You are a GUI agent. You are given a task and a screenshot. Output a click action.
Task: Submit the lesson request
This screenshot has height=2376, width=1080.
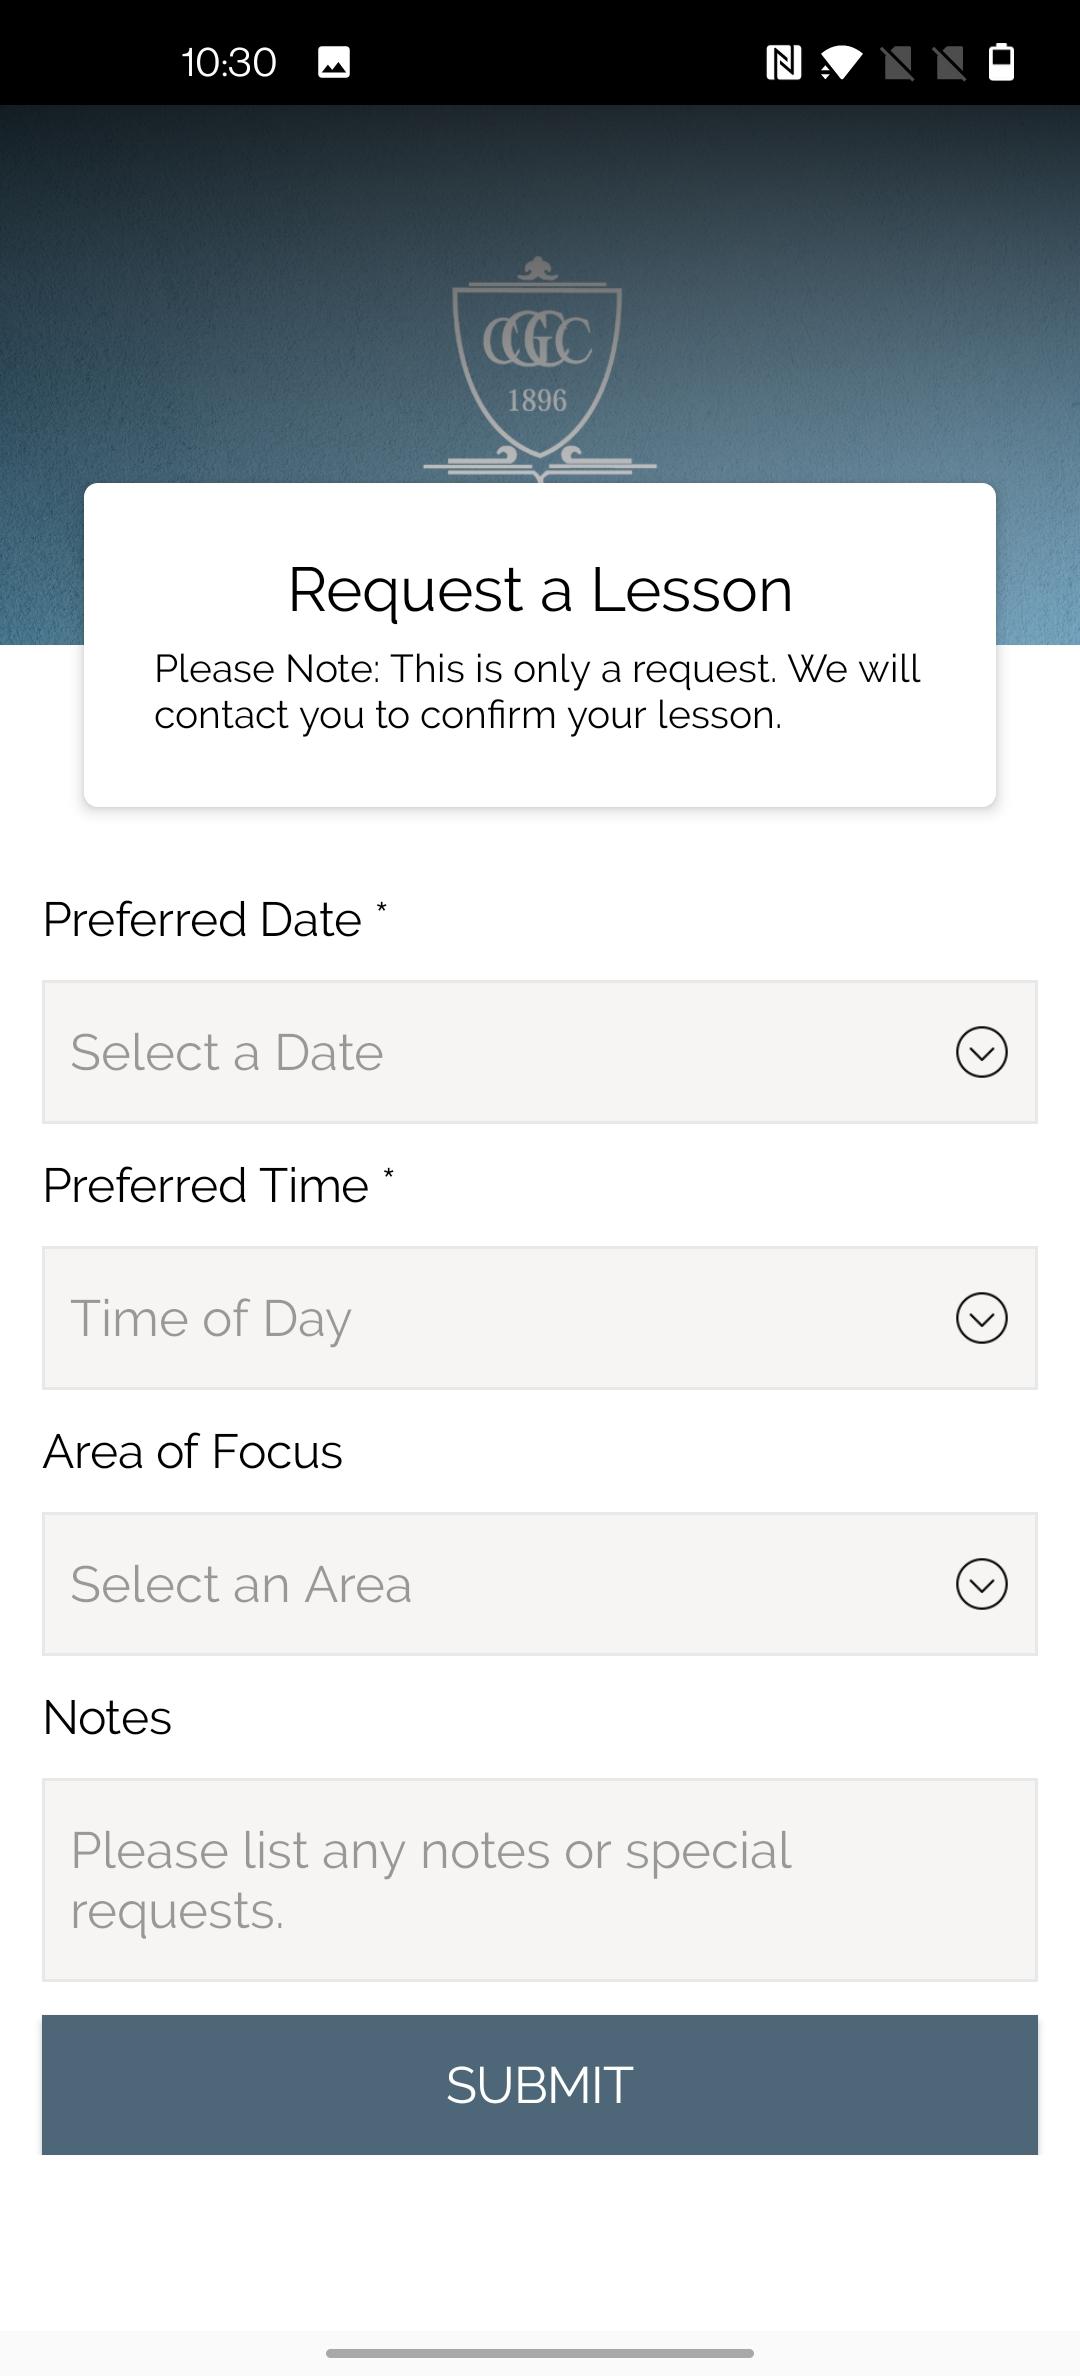pyautogui.click(x=540, y=2085)
